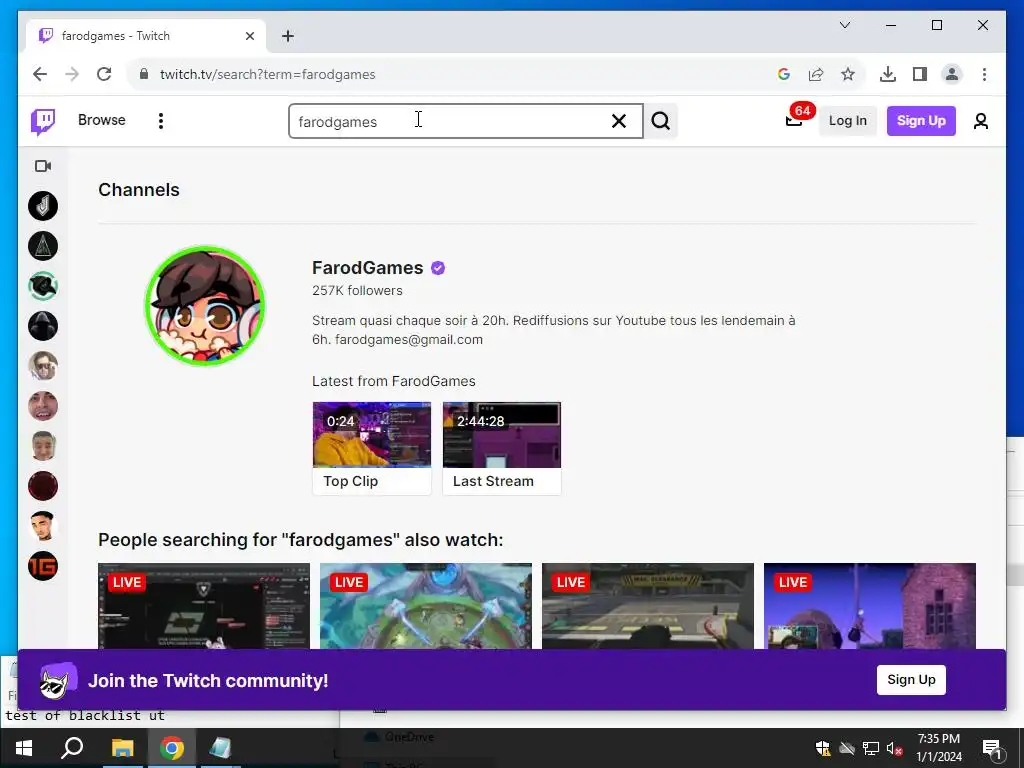Select the farodgames - Twitch browser tab
Image resolution: width=1024 pixels, height=768 pixels.
point(146,36)
